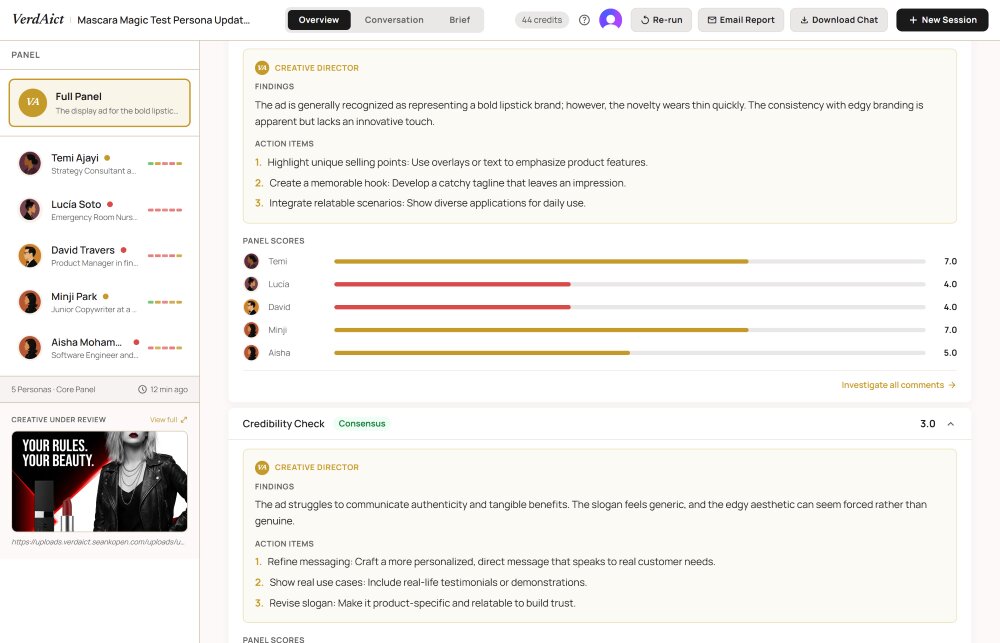1000x643 pixels.
Task: Click Temi Ajayi's score dashes indicator
Action: 165,163
